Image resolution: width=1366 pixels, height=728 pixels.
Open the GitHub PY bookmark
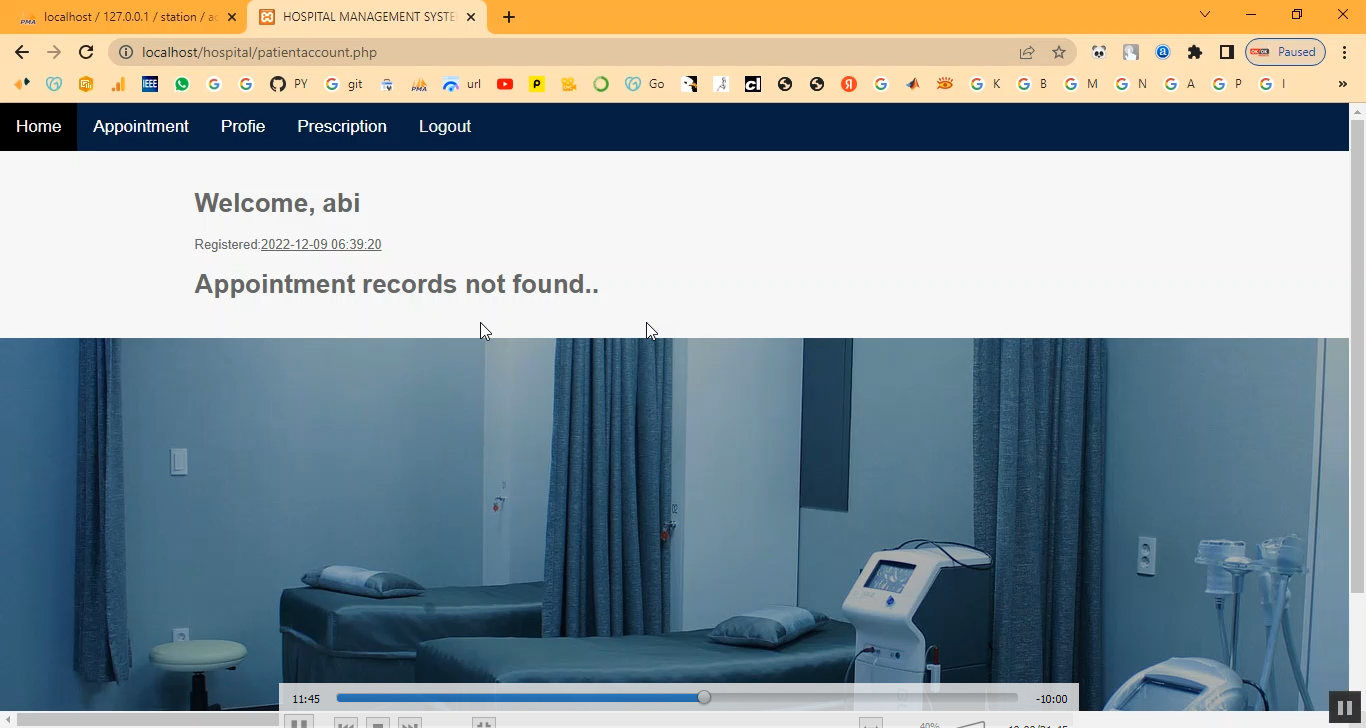288,85
